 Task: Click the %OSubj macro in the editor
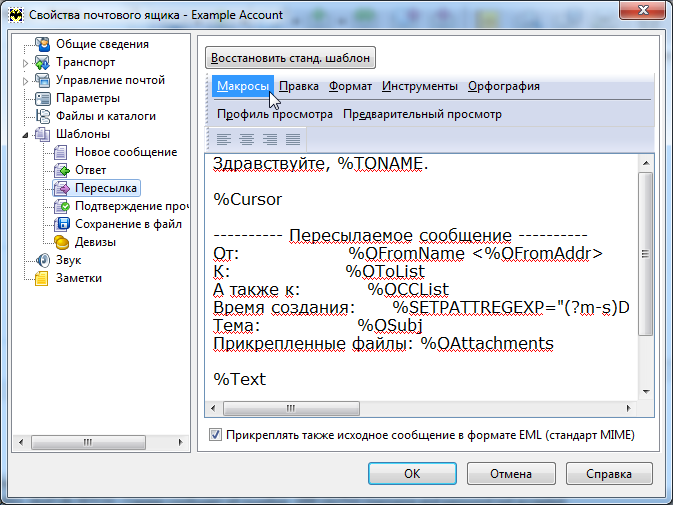(390, 325)
